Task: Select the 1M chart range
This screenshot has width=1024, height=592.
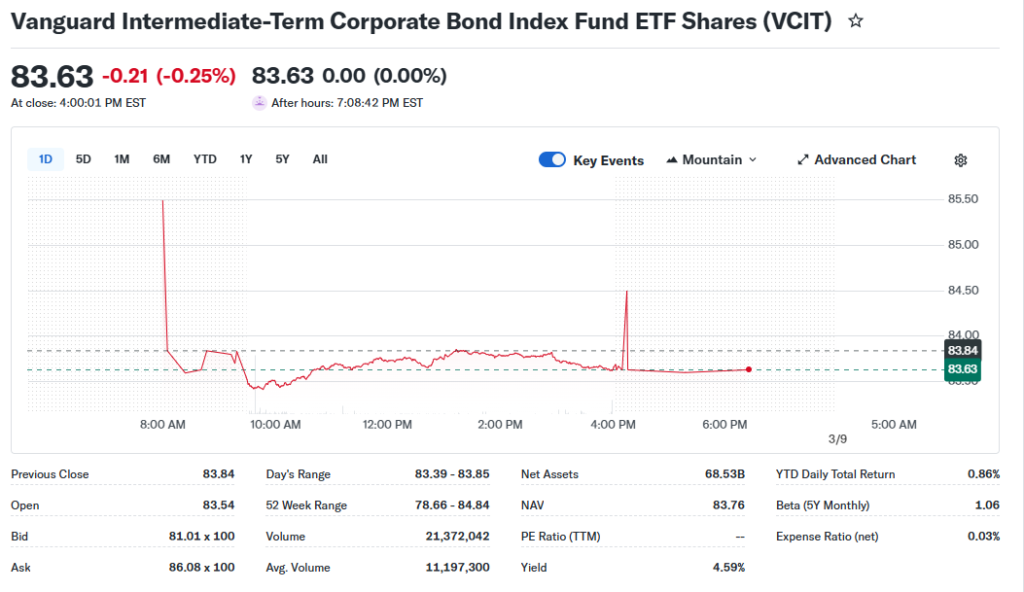Action: 121,159
